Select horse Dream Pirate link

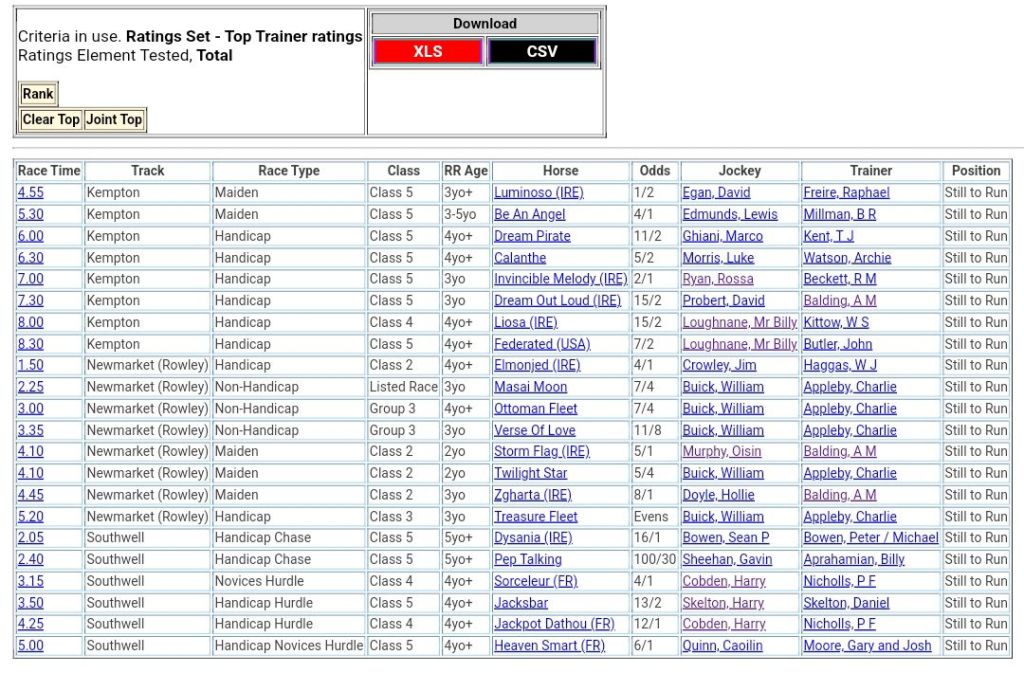click(x=532, y=236)
